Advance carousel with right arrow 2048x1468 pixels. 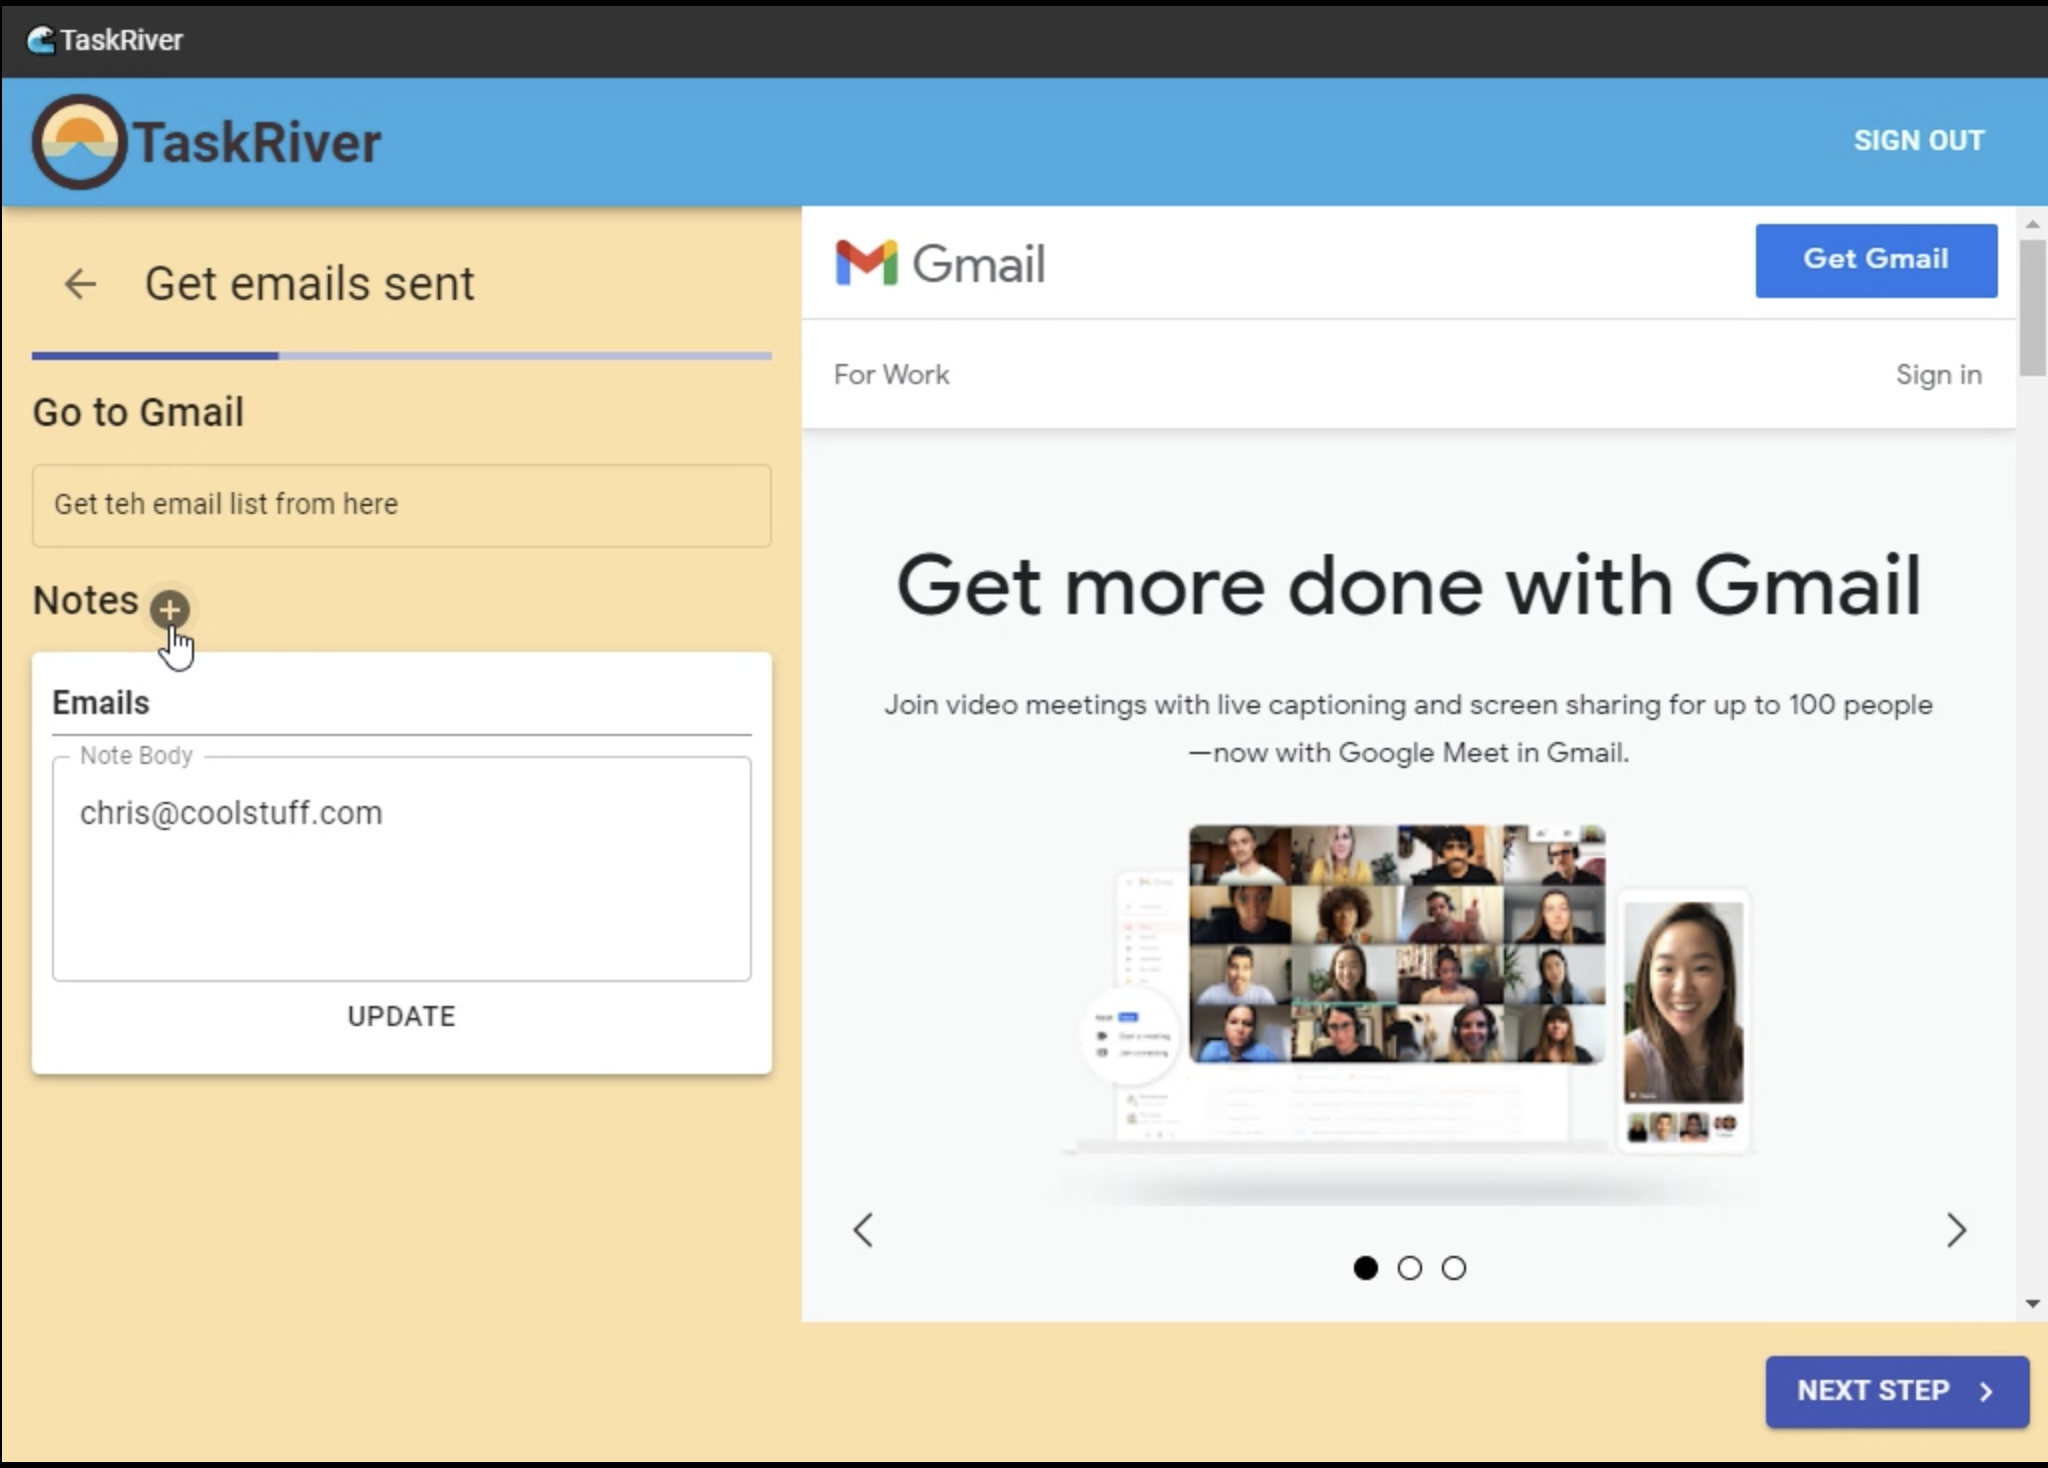pyautogui.click(x=1956, y=1230)
